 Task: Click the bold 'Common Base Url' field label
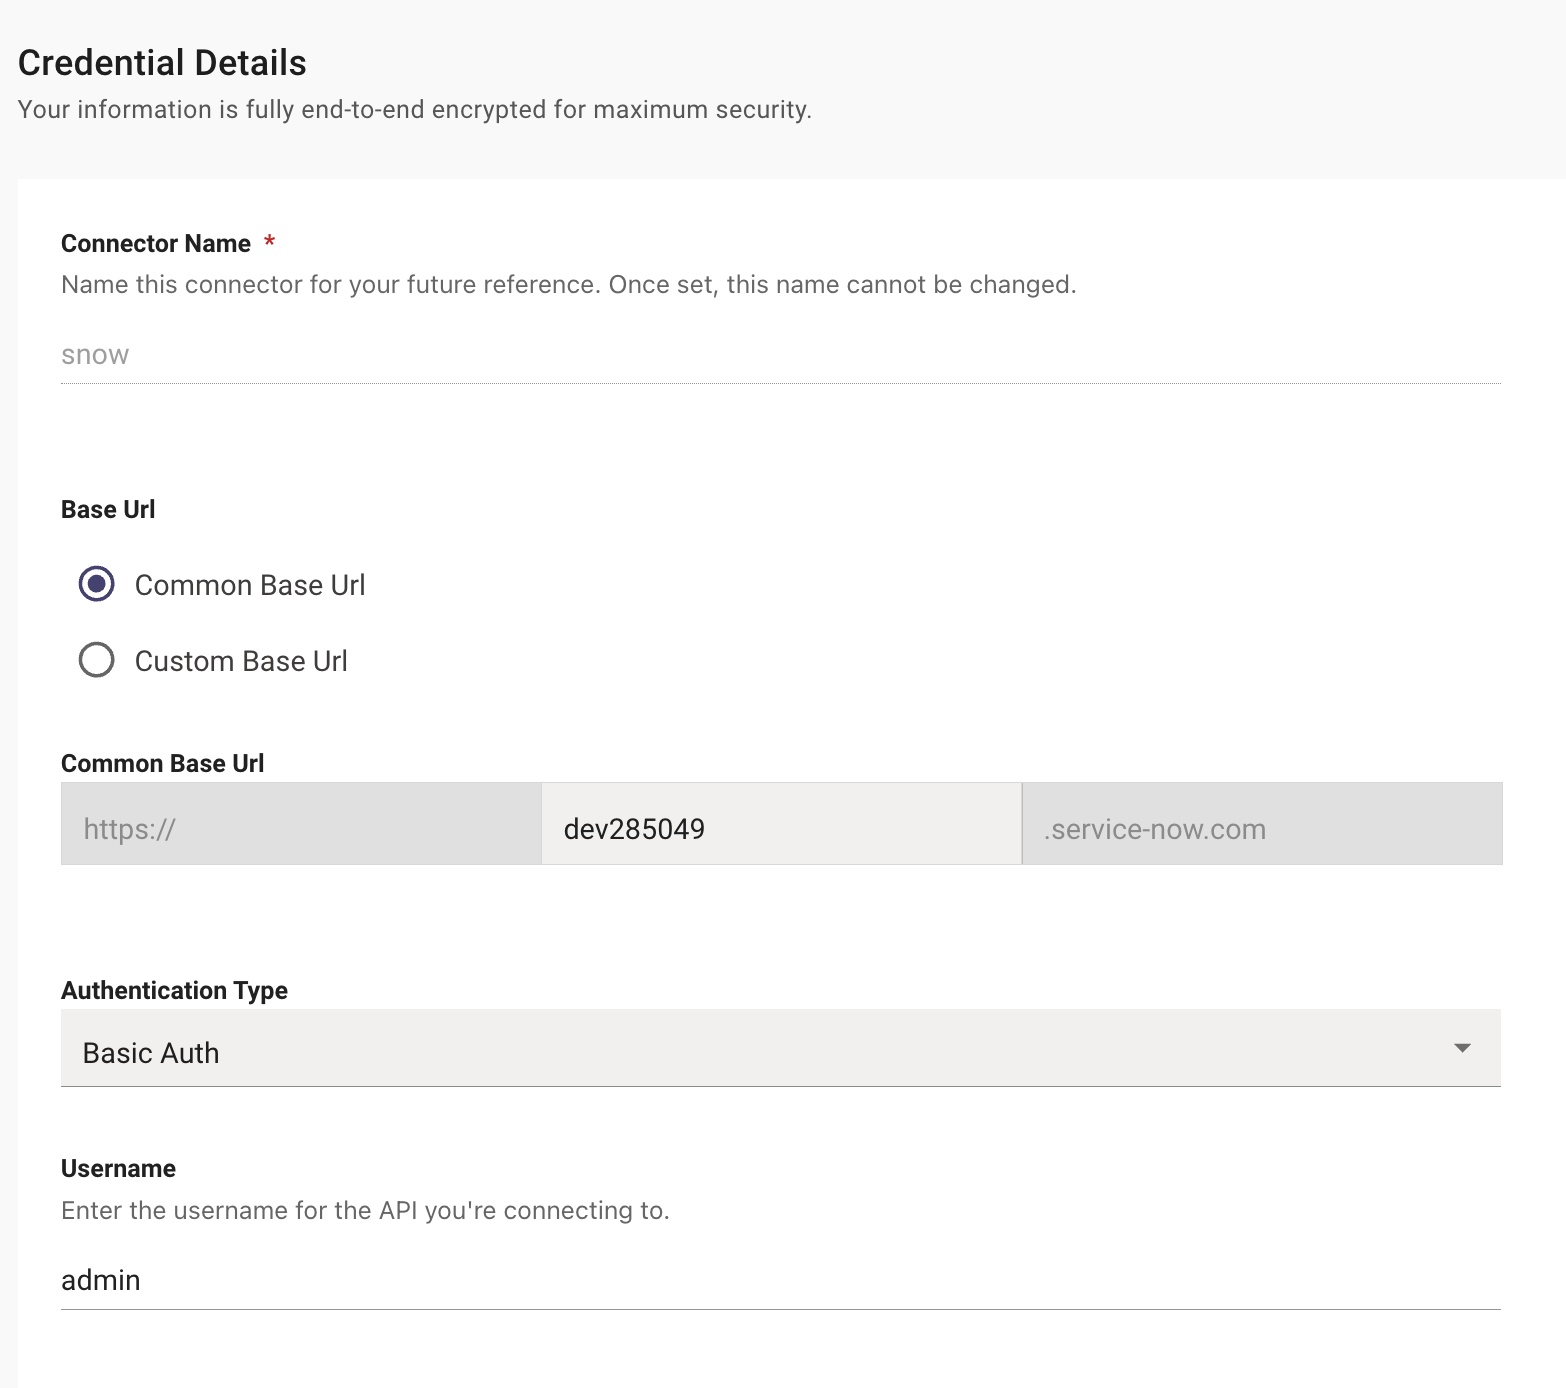coord(162,764)
